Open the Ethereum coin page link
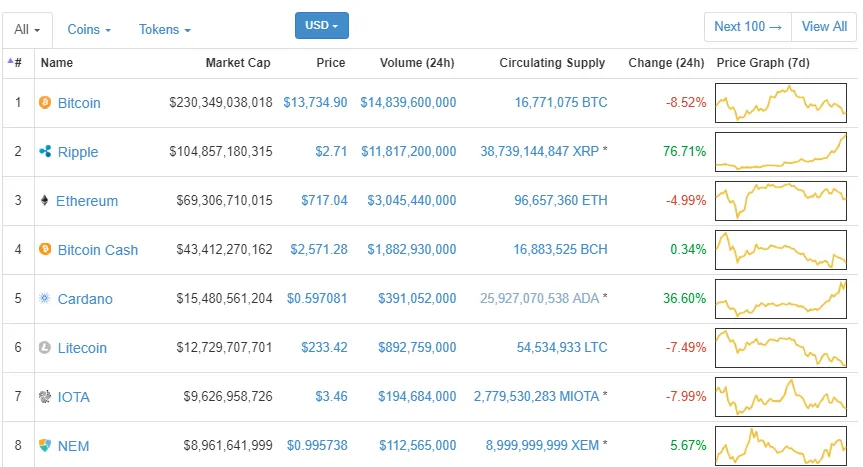This screenshot has width=863, height=467. coord(87,201)
